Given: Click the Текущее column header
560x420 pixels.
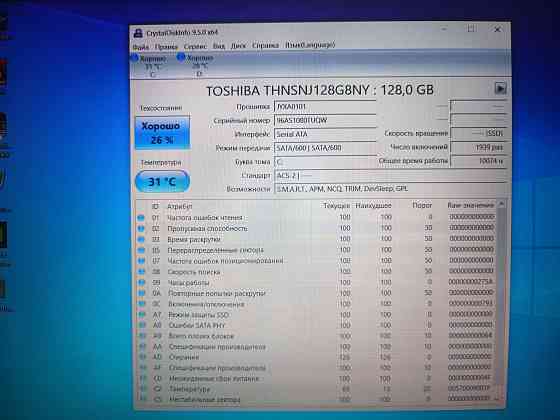Looking at the screenshot, I should click(337, 206).
